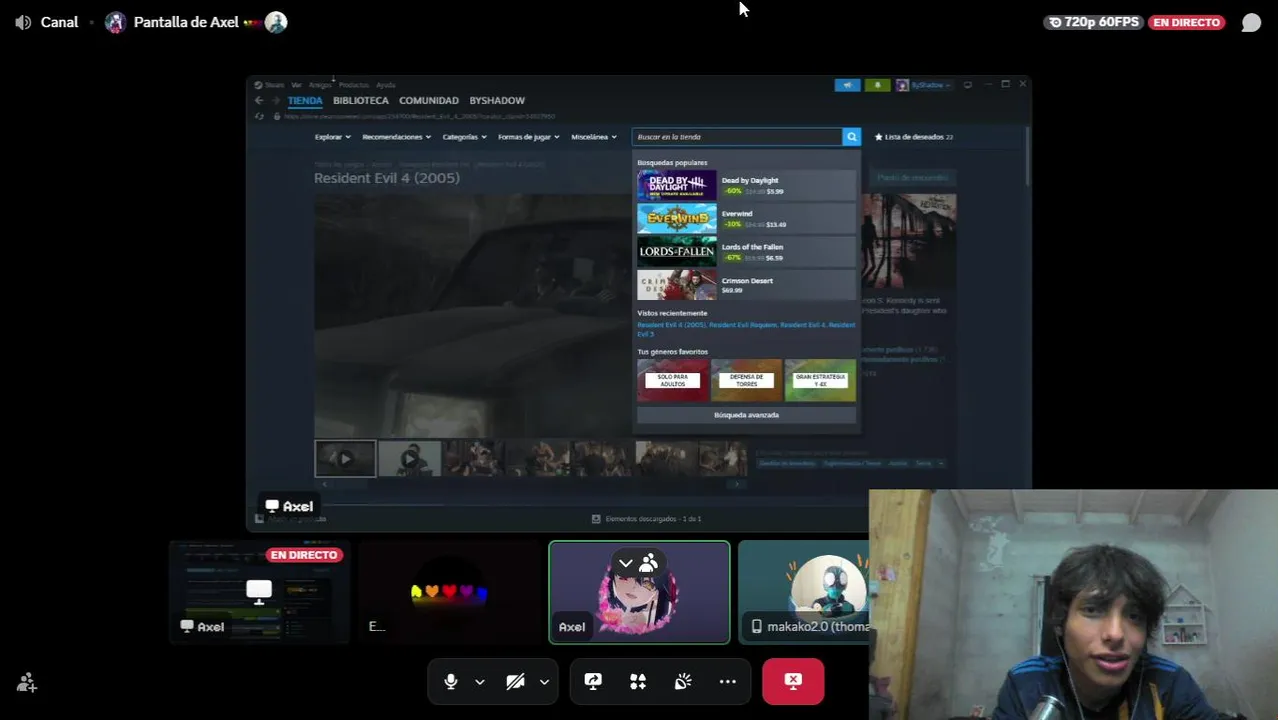The width and height of the screenshot is (1278, 720).
Task: Open Defensa de torres genre tile
Action: coord(746,380)
